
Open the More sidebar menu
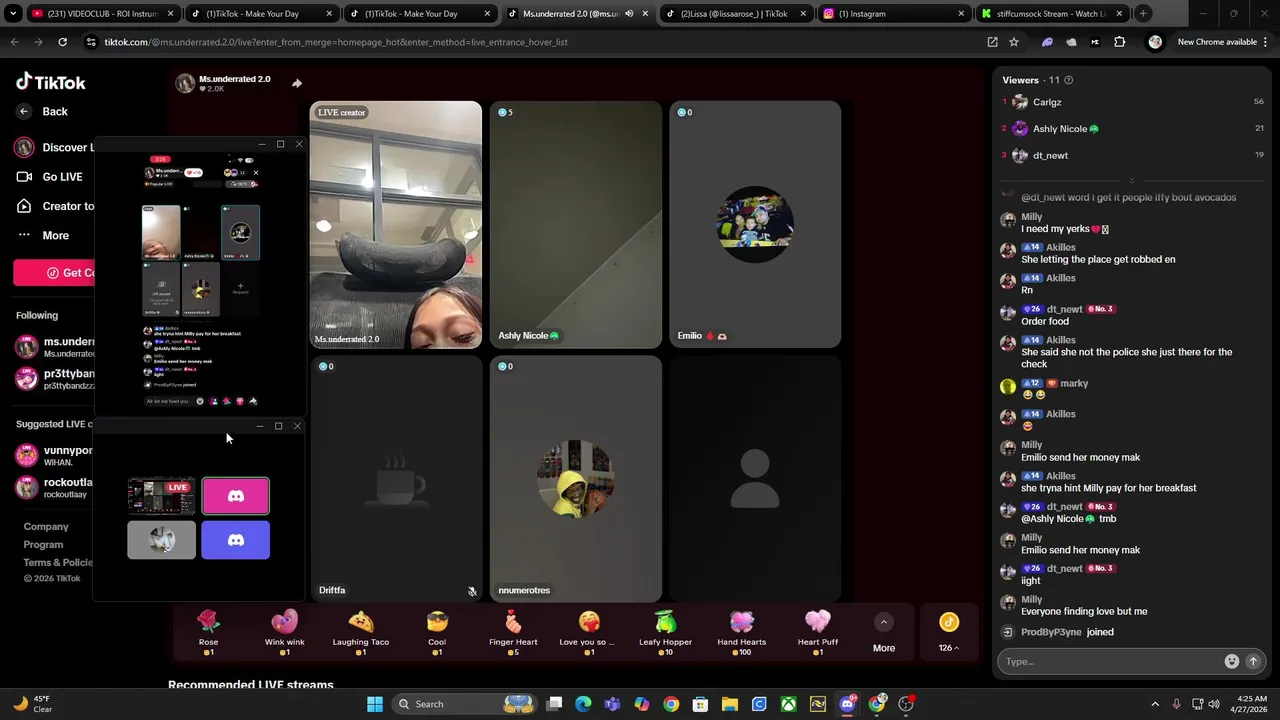[44, 236]
